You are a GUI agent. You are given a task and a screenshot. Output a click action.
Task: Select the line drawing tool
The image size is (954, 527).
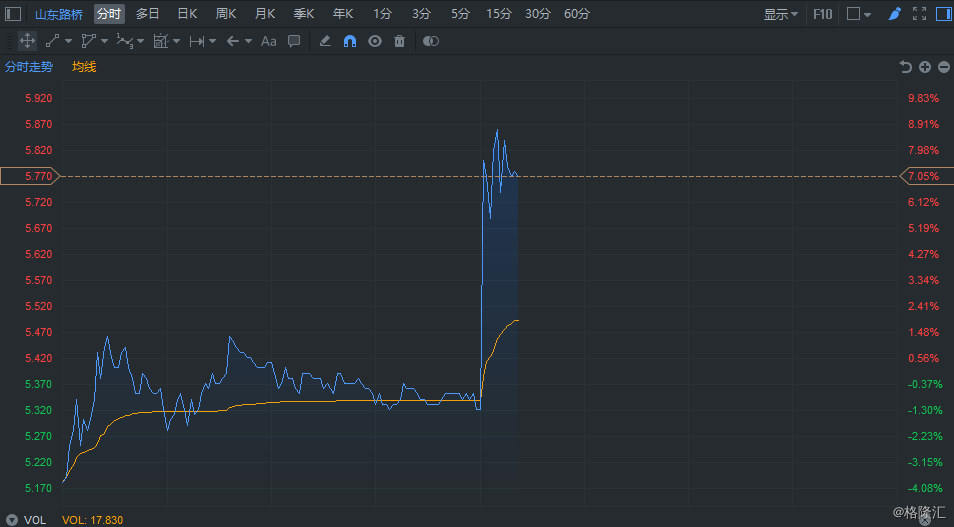point(52,41)
